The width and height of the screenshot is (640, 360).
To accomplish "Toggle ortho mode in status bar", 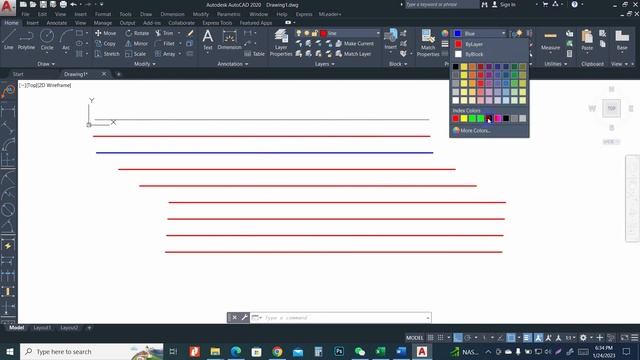I will [x=458, y=338].
